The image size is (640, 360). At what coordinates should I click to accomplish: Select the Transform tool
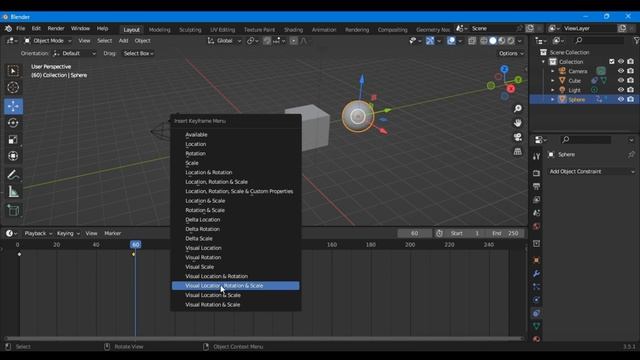pyautogui.click(x=13, y=156)
